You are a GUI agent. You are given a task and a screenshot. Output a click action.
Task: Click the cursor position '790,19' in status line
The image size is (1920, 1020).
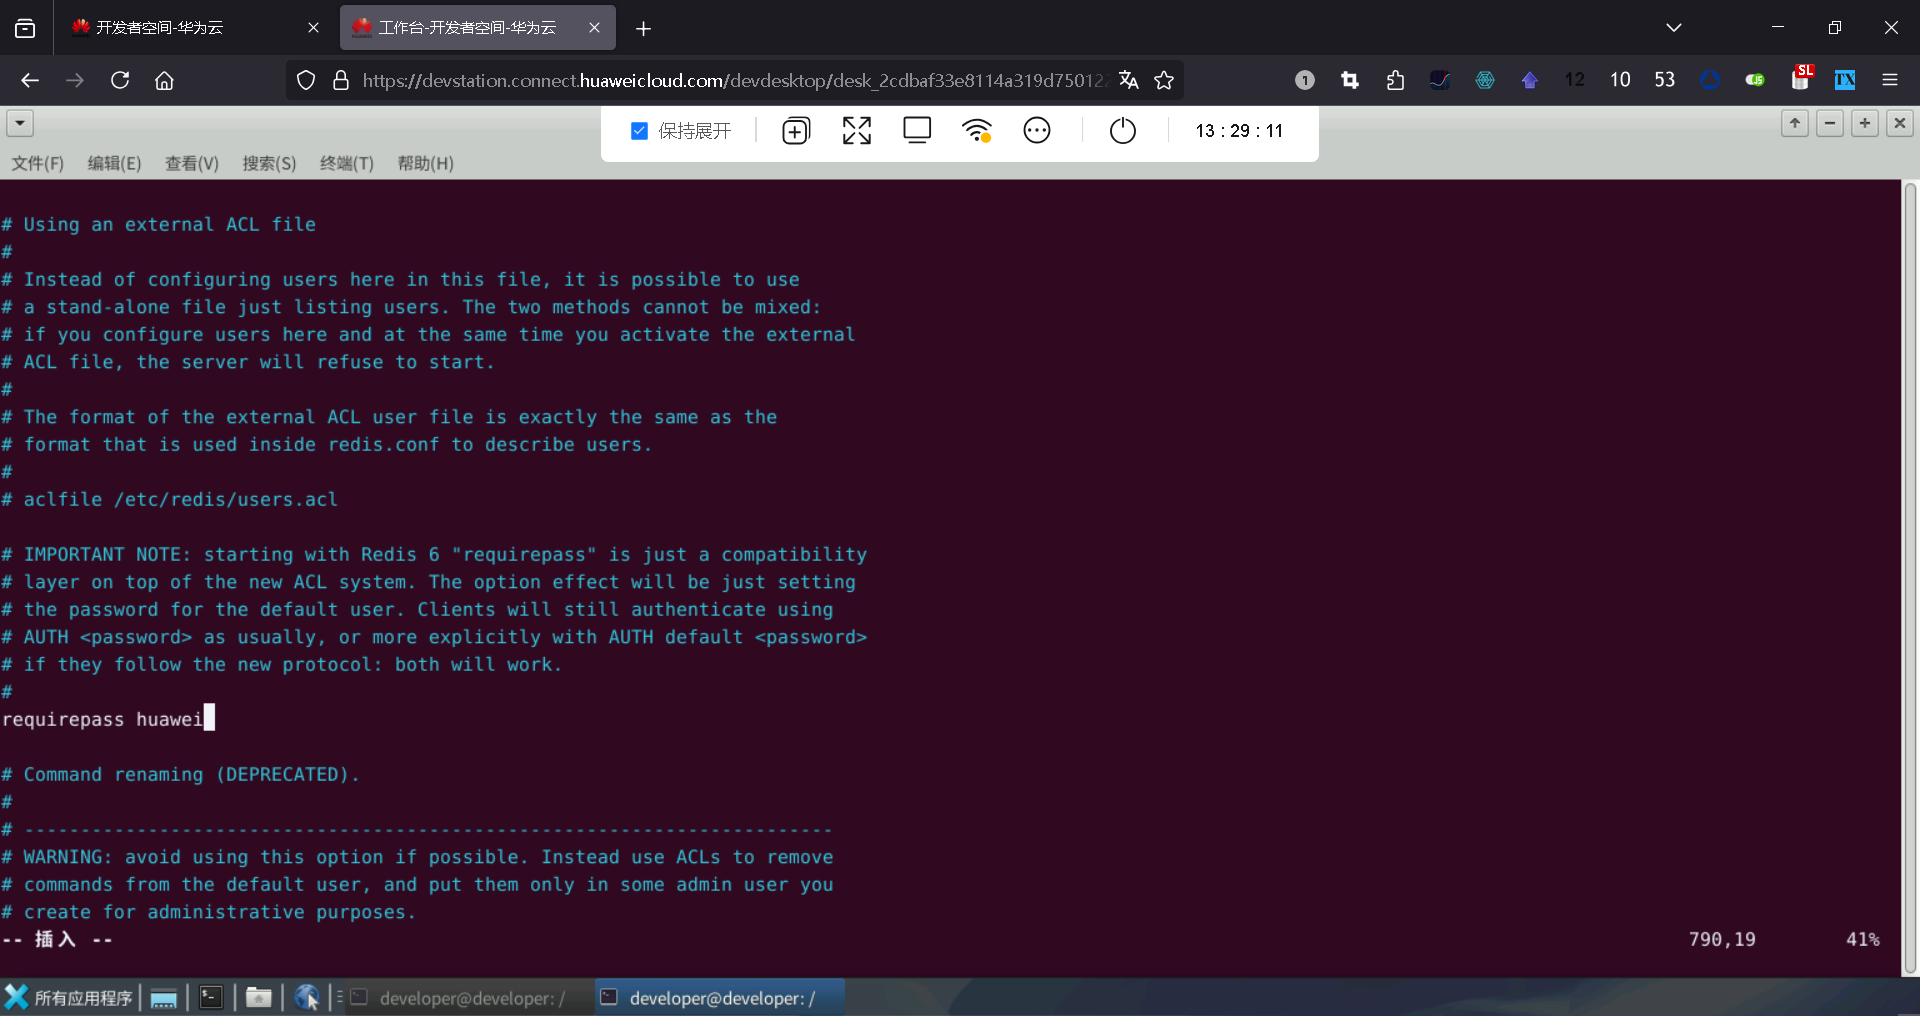click(x=1722, y=939)
